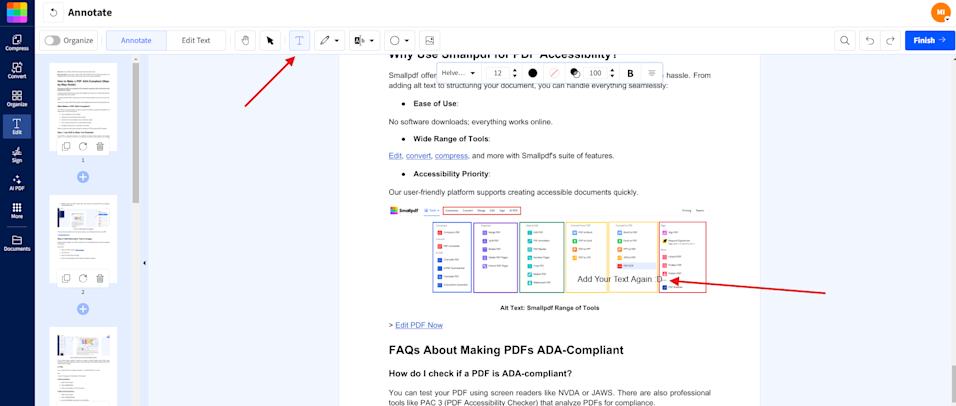Click 'Alt Text: Smallpdf Range of Tools' caption
956x406 pixels.
(549, 308)
